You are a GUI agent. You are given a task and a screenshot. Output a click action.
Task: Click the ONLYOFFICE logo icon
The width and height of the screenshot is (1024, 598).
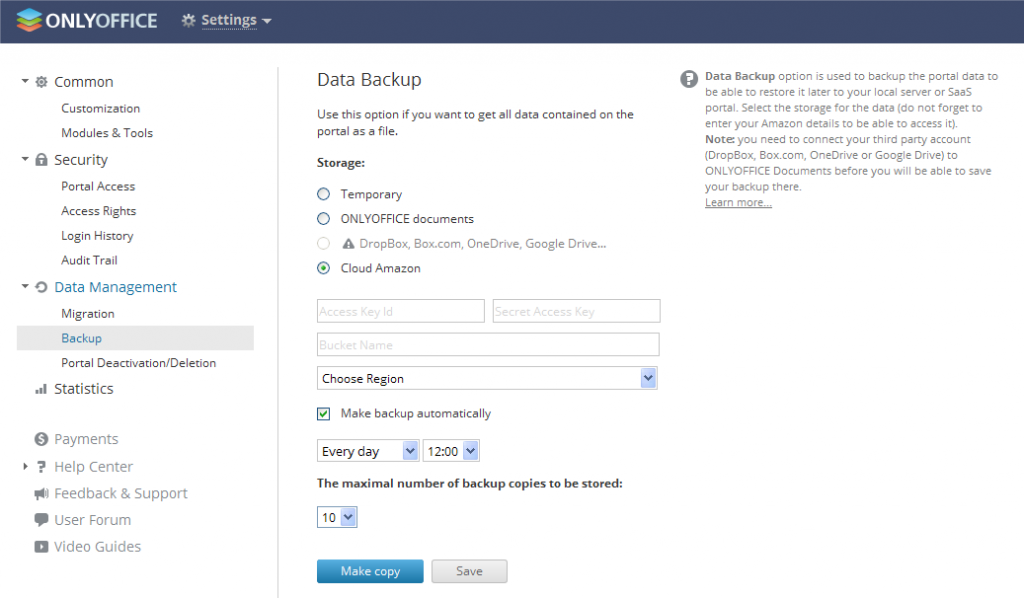coord(29,20)
